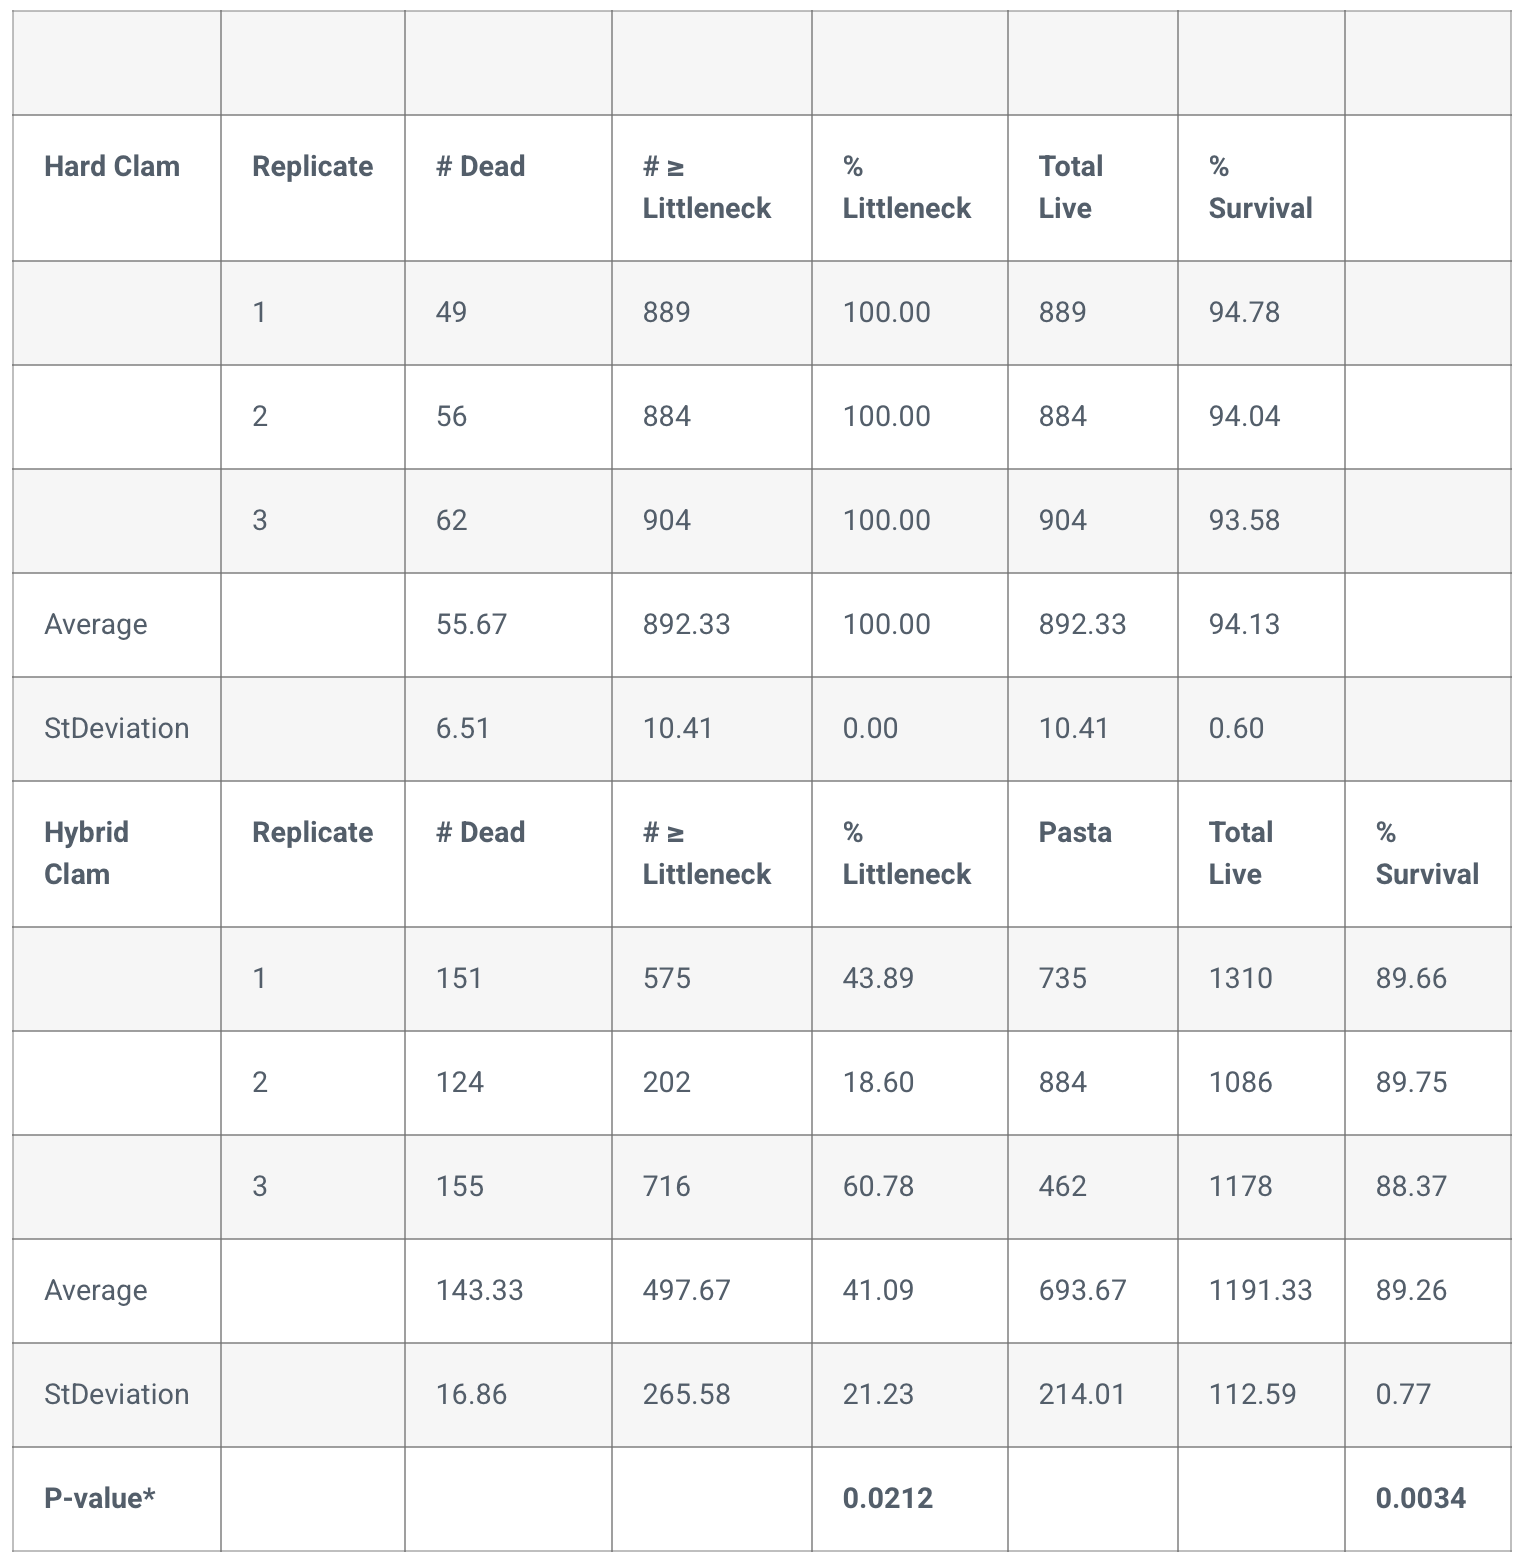Select the total live value 1310
This screenshot has width=1526, height=1560.
pos(1241,978)
